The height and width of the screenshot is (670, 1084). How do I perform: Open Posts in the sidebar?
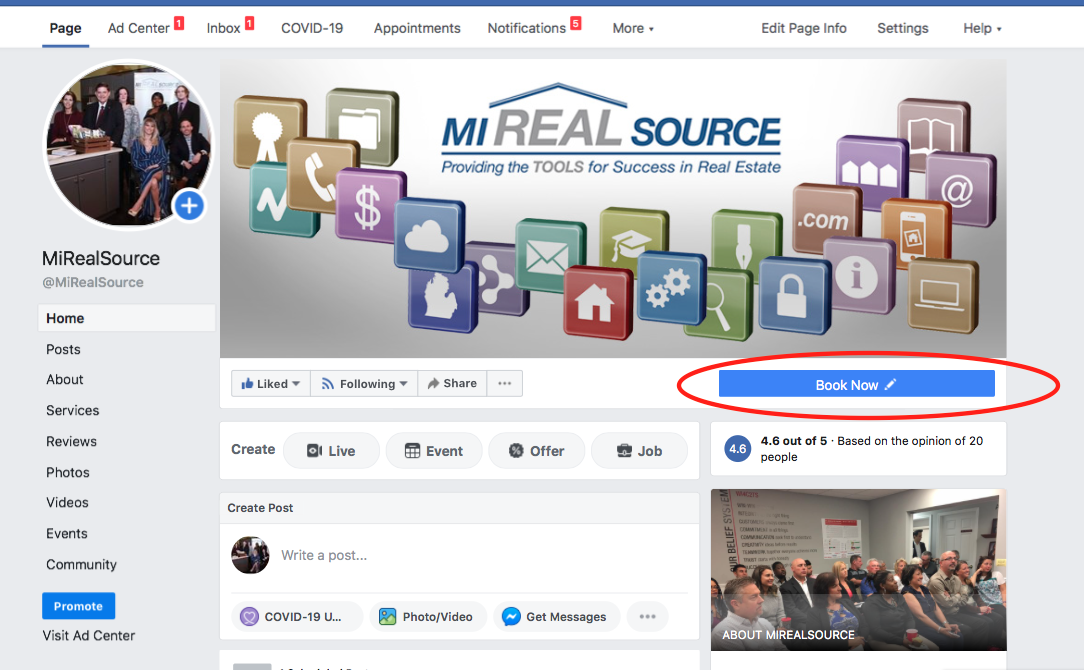click(63, 349)
